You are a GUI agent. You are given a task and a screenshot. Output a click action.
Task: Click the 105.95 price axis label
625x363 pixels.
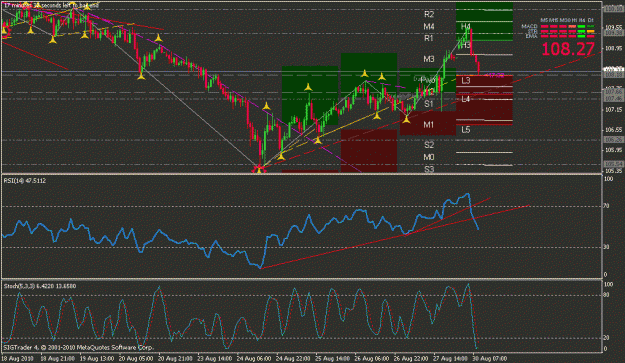pyautogui.click(x=613, y=150)
